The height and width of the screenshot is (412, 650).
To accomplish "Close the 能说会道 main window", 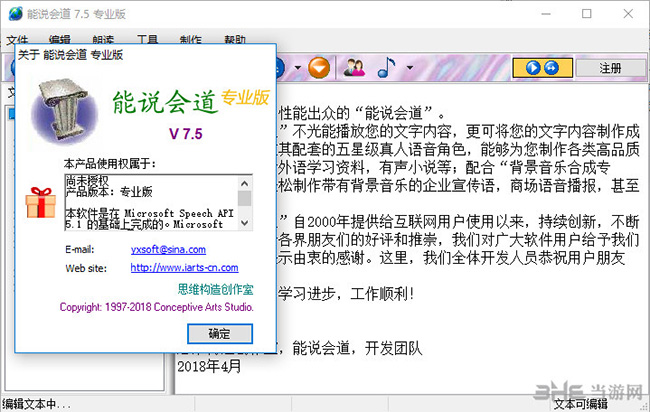I will click(x=628, y=14).
